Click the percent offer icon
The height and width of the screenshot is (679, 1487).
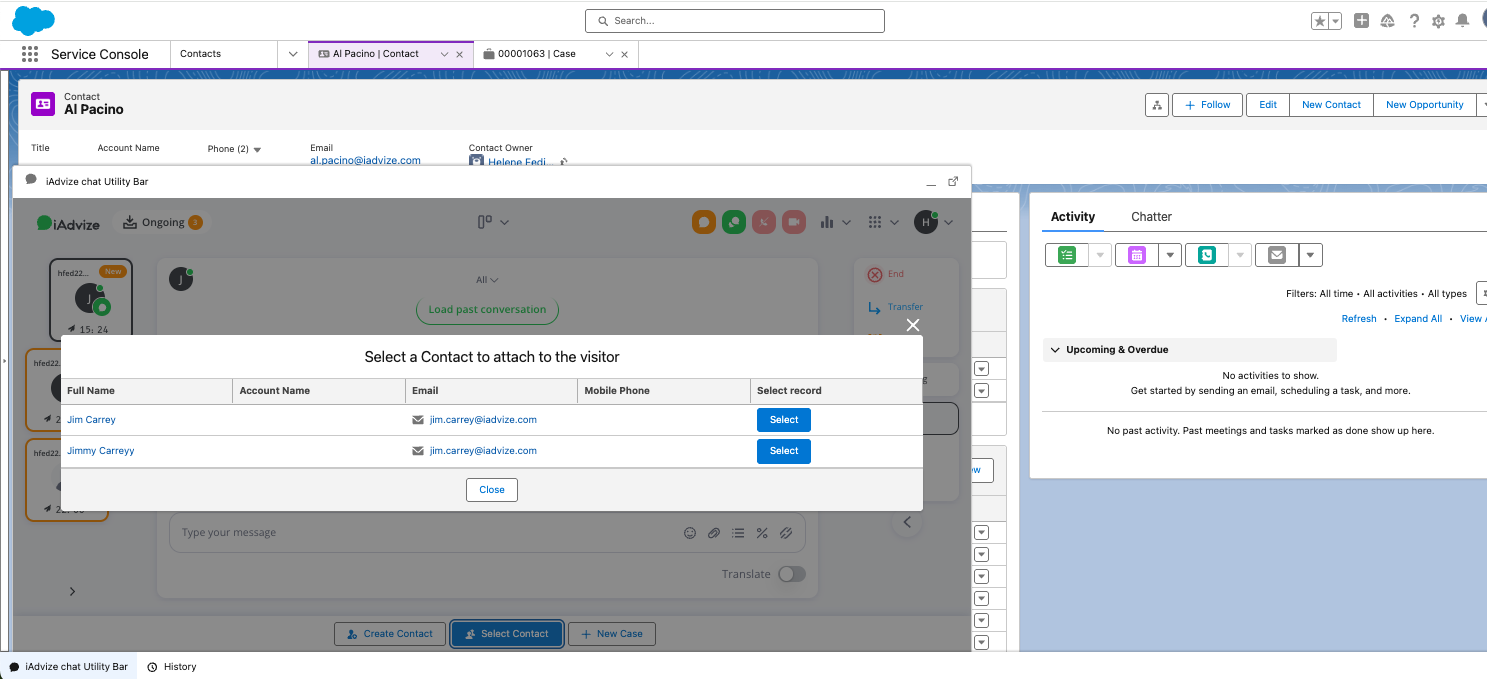point(762,533)
